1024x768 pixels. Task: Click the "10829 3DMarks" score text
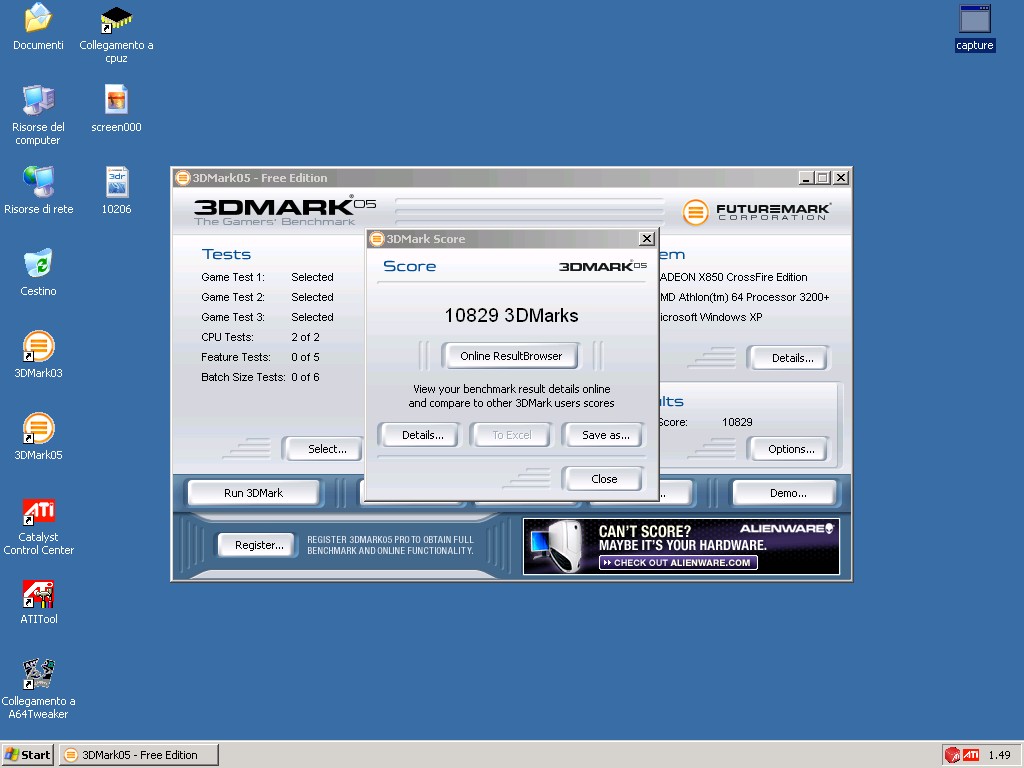coord(511,316)
